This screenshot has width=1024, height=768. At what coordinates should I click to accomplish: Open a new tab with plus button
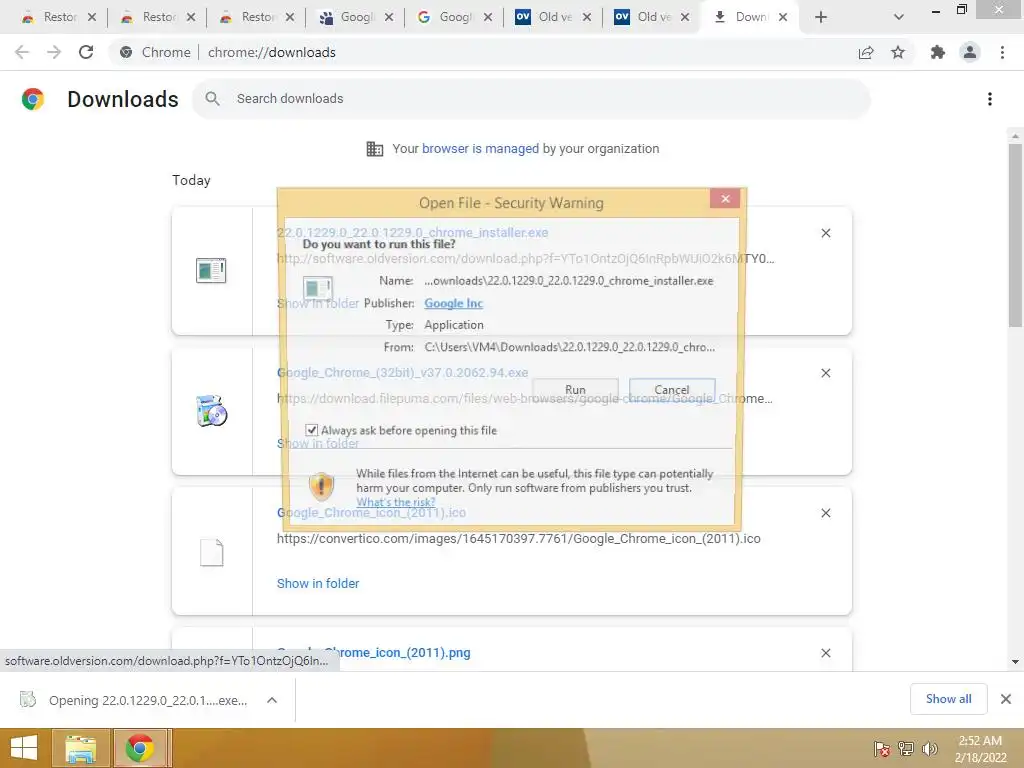point(821,17)
